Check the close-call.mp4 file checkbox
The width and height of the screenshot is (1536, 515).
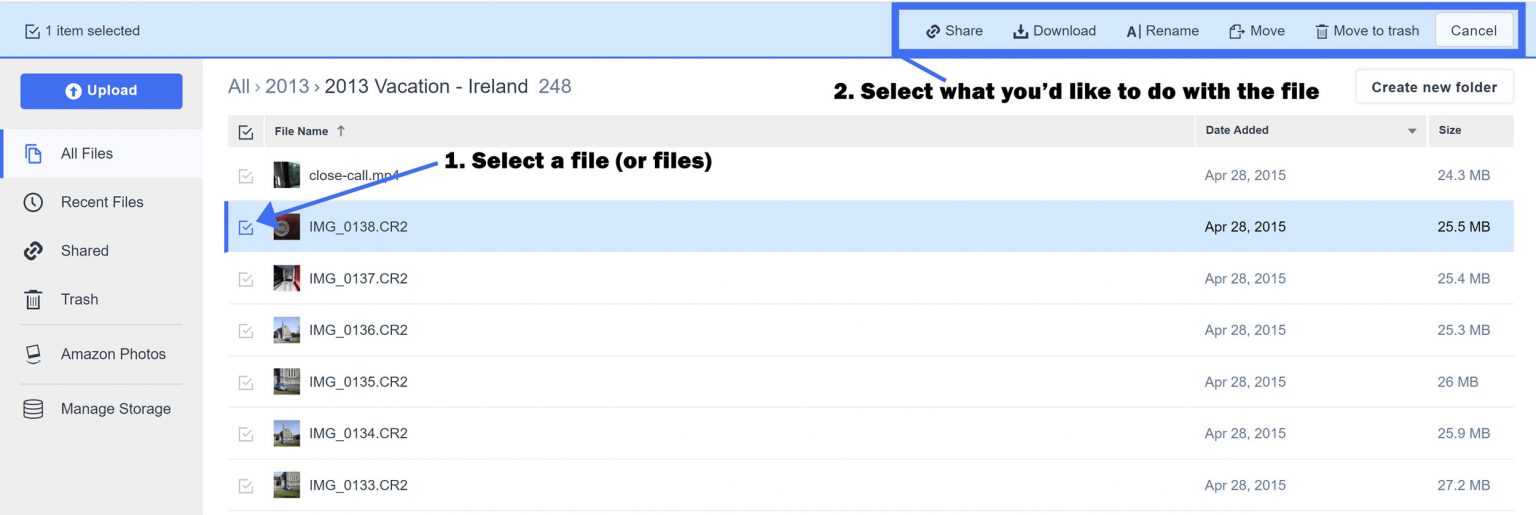coord(246,176)
